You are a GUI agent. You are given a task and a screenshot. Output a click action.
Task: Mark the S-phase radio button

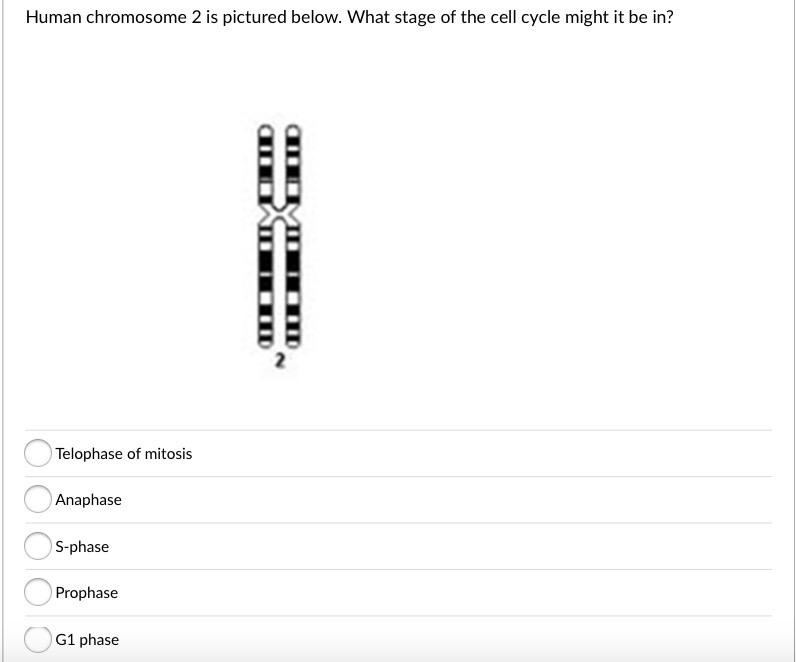click(38, 547)
